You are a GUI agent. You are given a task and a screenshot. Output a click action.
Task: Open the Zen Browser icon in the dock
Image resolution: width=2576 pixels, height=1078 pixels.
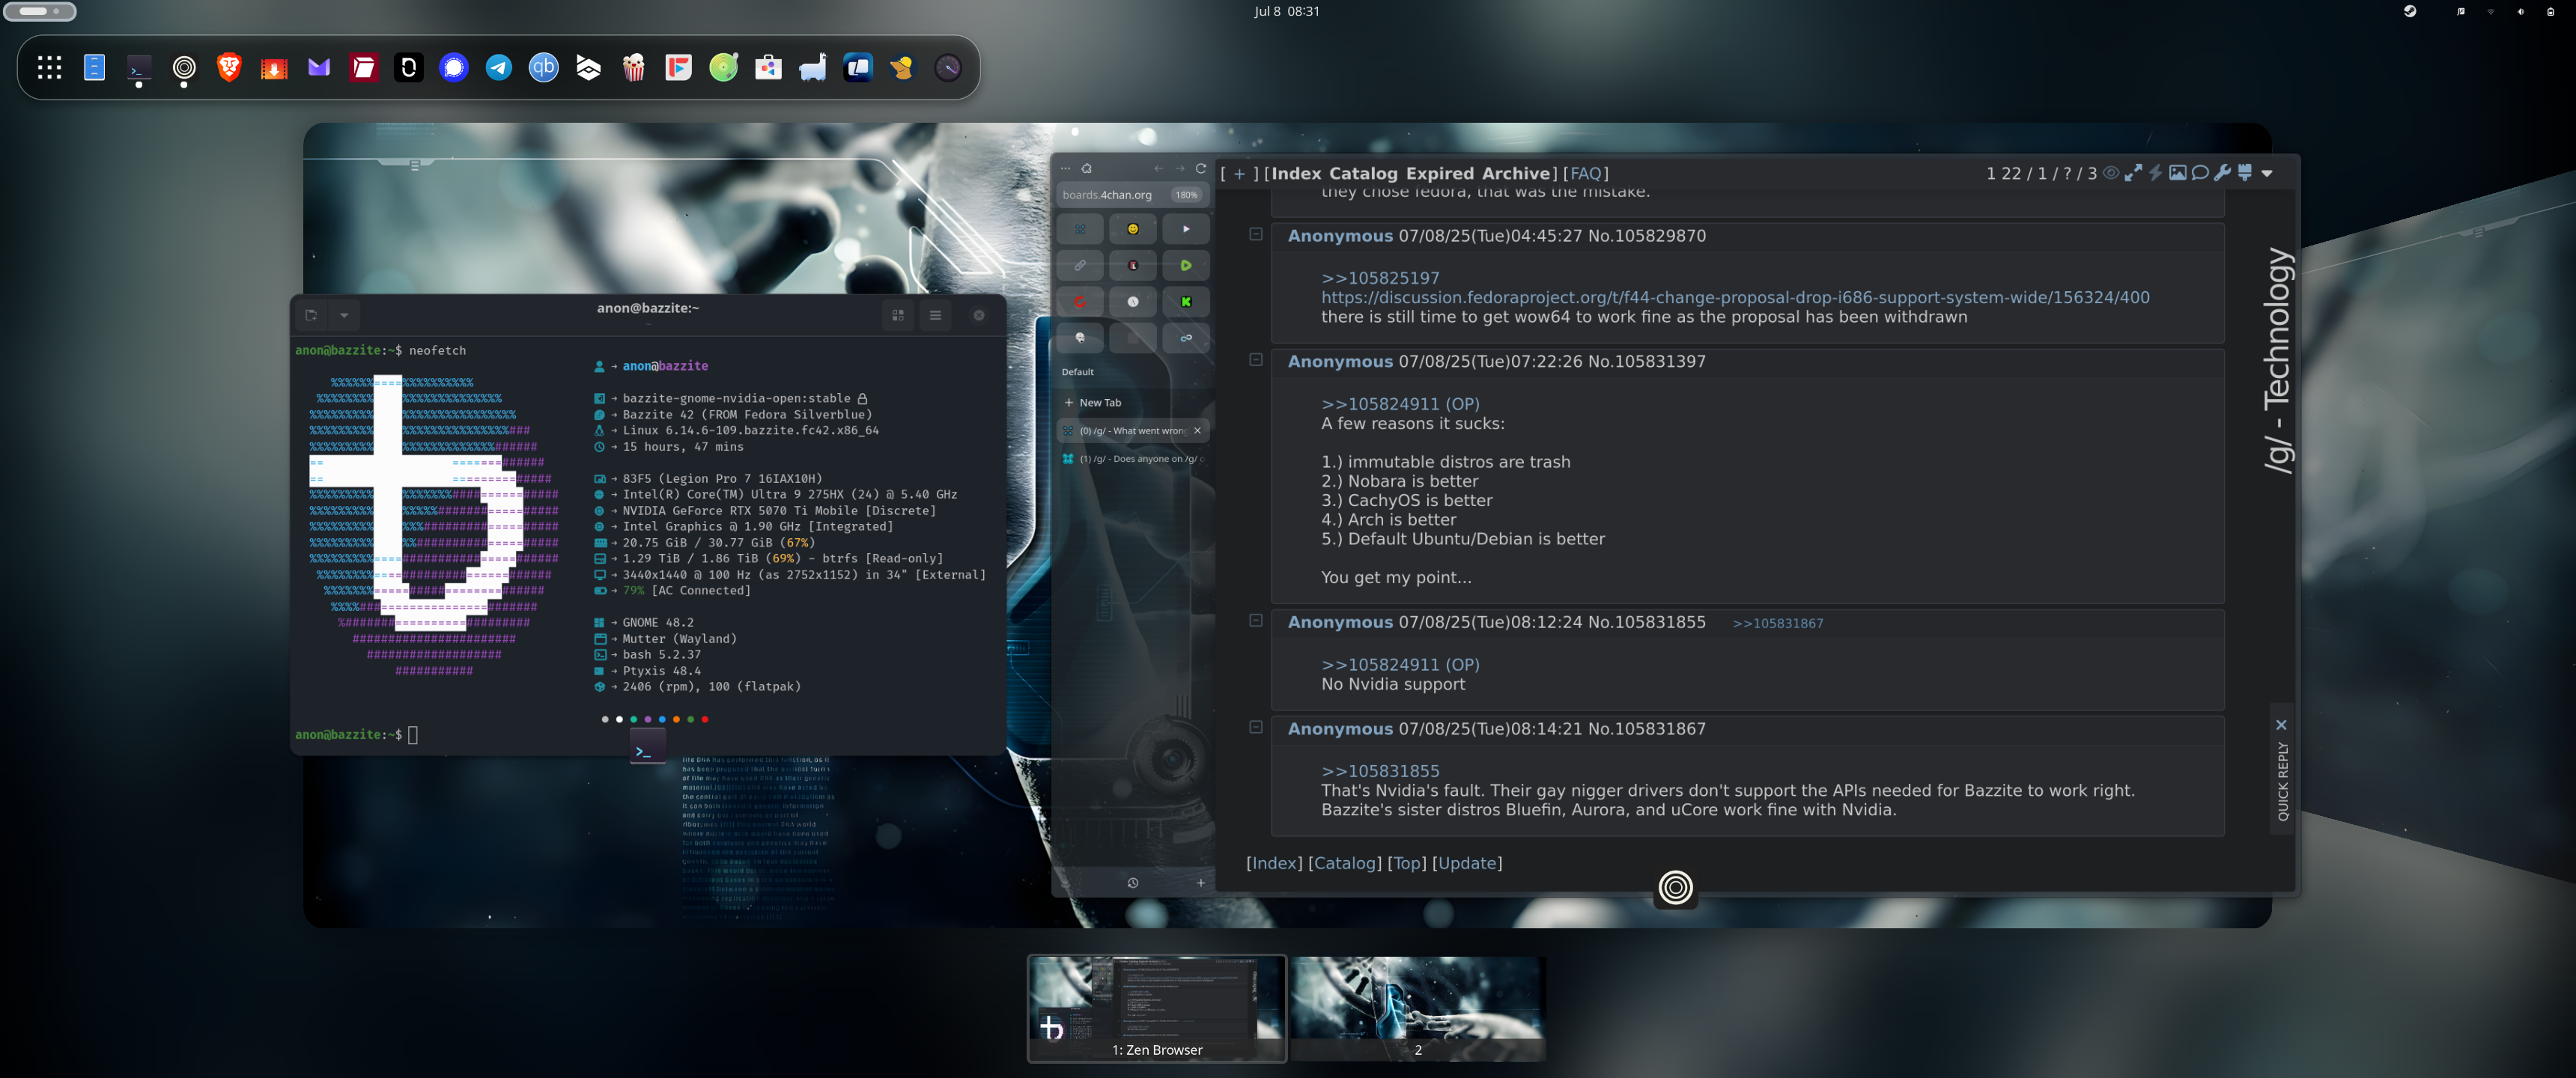click(x=184, y=68)
